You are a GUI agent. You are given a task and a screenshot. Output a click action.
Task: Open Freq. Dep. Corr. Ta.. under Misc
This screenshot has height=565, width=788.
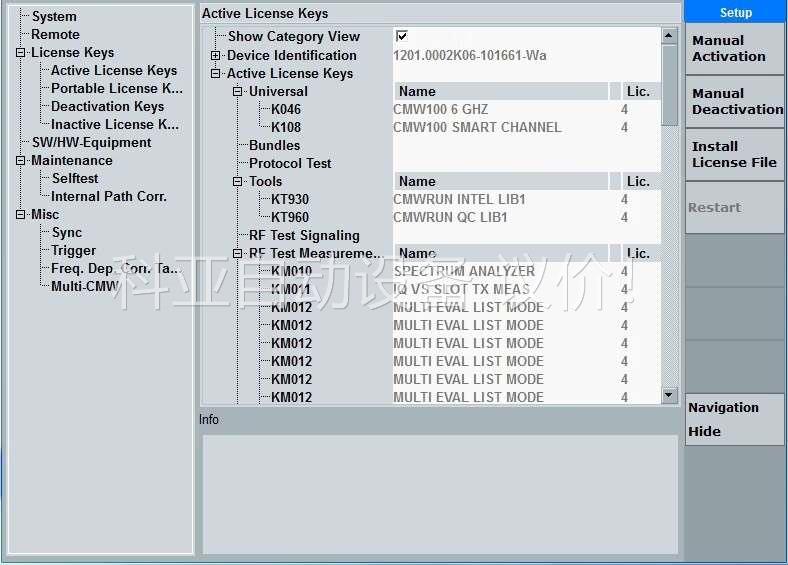click(115, 269)
